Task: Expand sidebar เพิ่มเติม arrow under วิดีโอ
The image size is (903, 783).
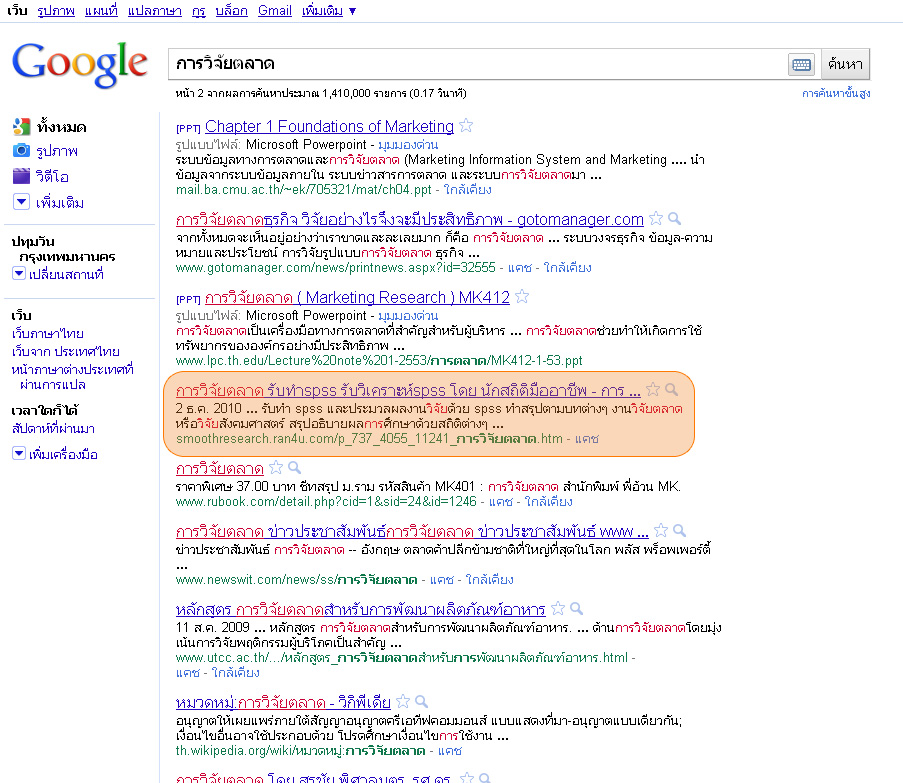Action: 21,202
